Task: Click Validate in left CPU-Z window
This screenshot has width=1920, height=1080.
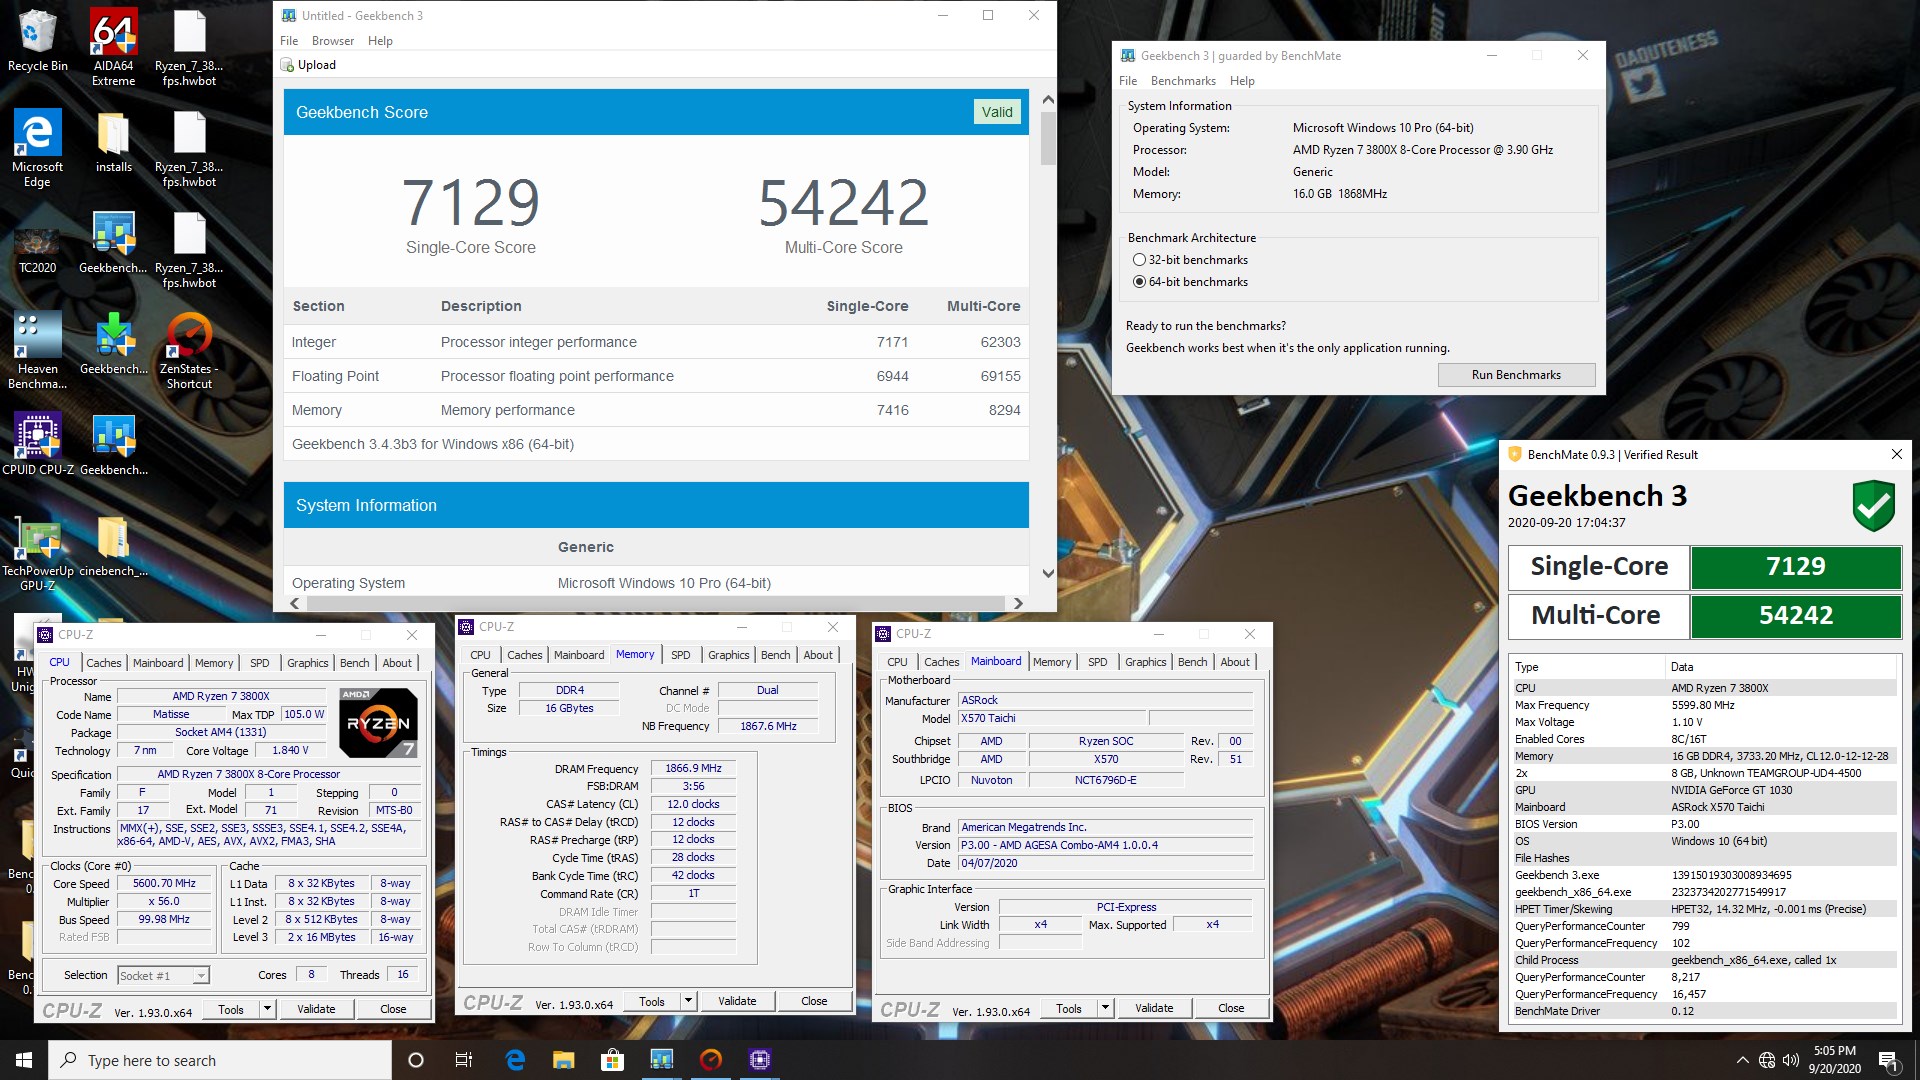Action: point(316,1009)
